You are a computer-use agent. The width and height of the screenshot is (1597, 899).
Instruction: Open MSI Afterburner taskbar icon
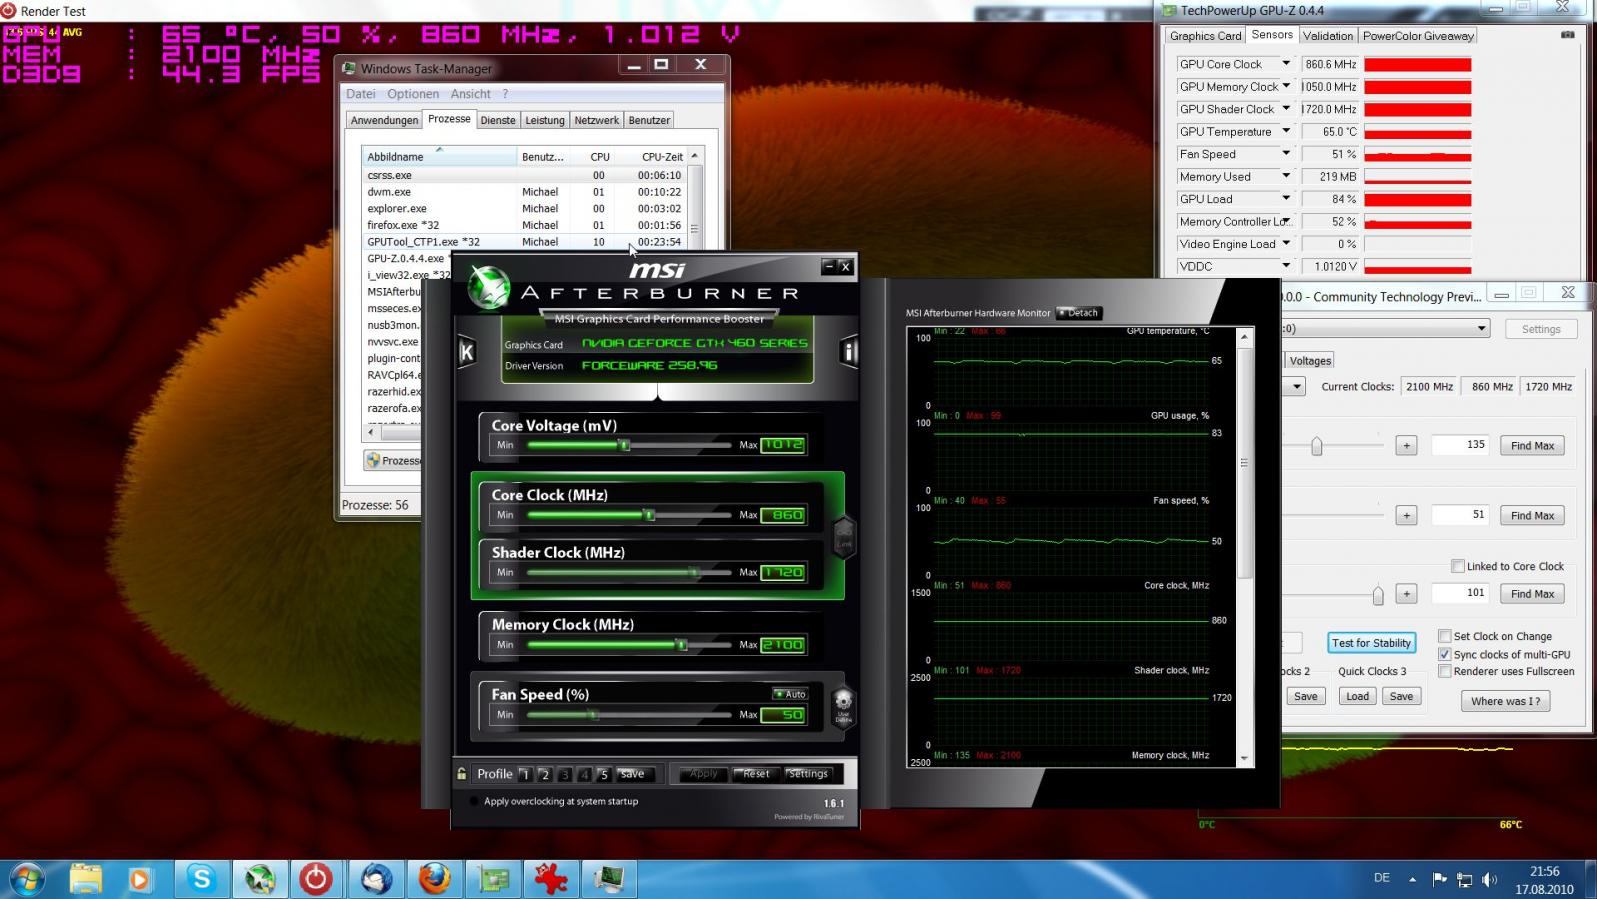coord(260,879)
